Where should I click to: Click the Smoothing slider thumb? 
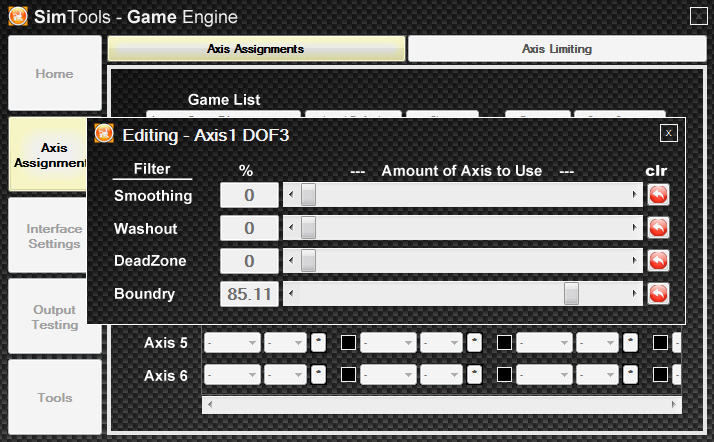(x=308, y=195)
